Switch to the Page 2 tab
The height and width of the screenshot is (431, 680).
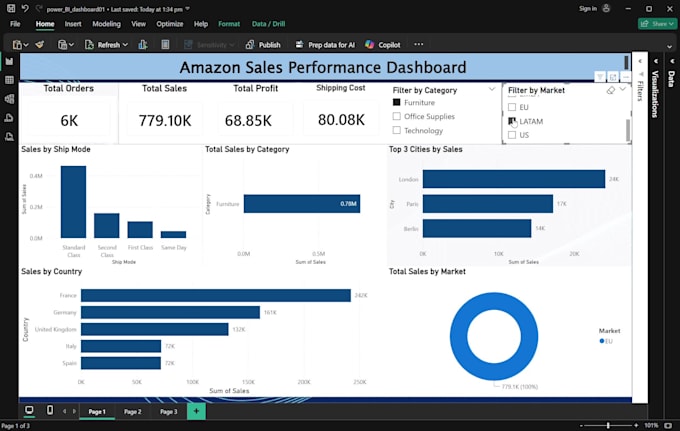click(133, 411)
